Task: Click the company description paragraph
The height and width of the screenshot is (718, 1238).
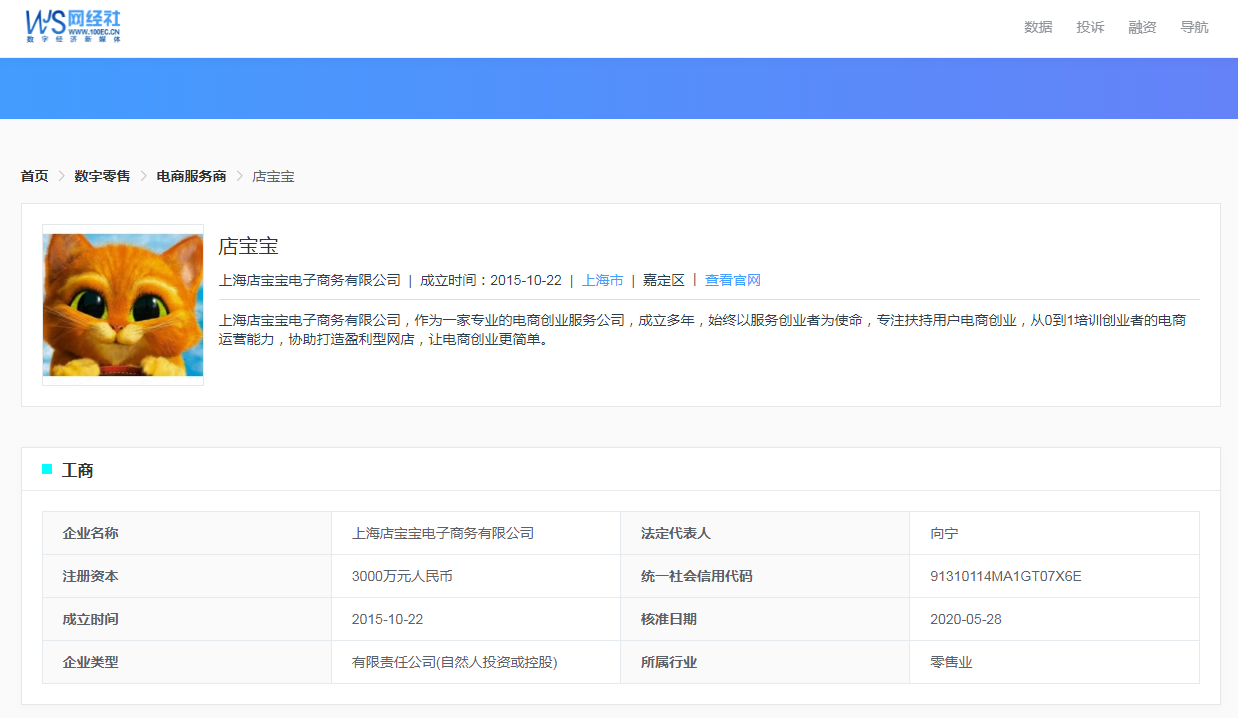Action: [x=702, y=330]
